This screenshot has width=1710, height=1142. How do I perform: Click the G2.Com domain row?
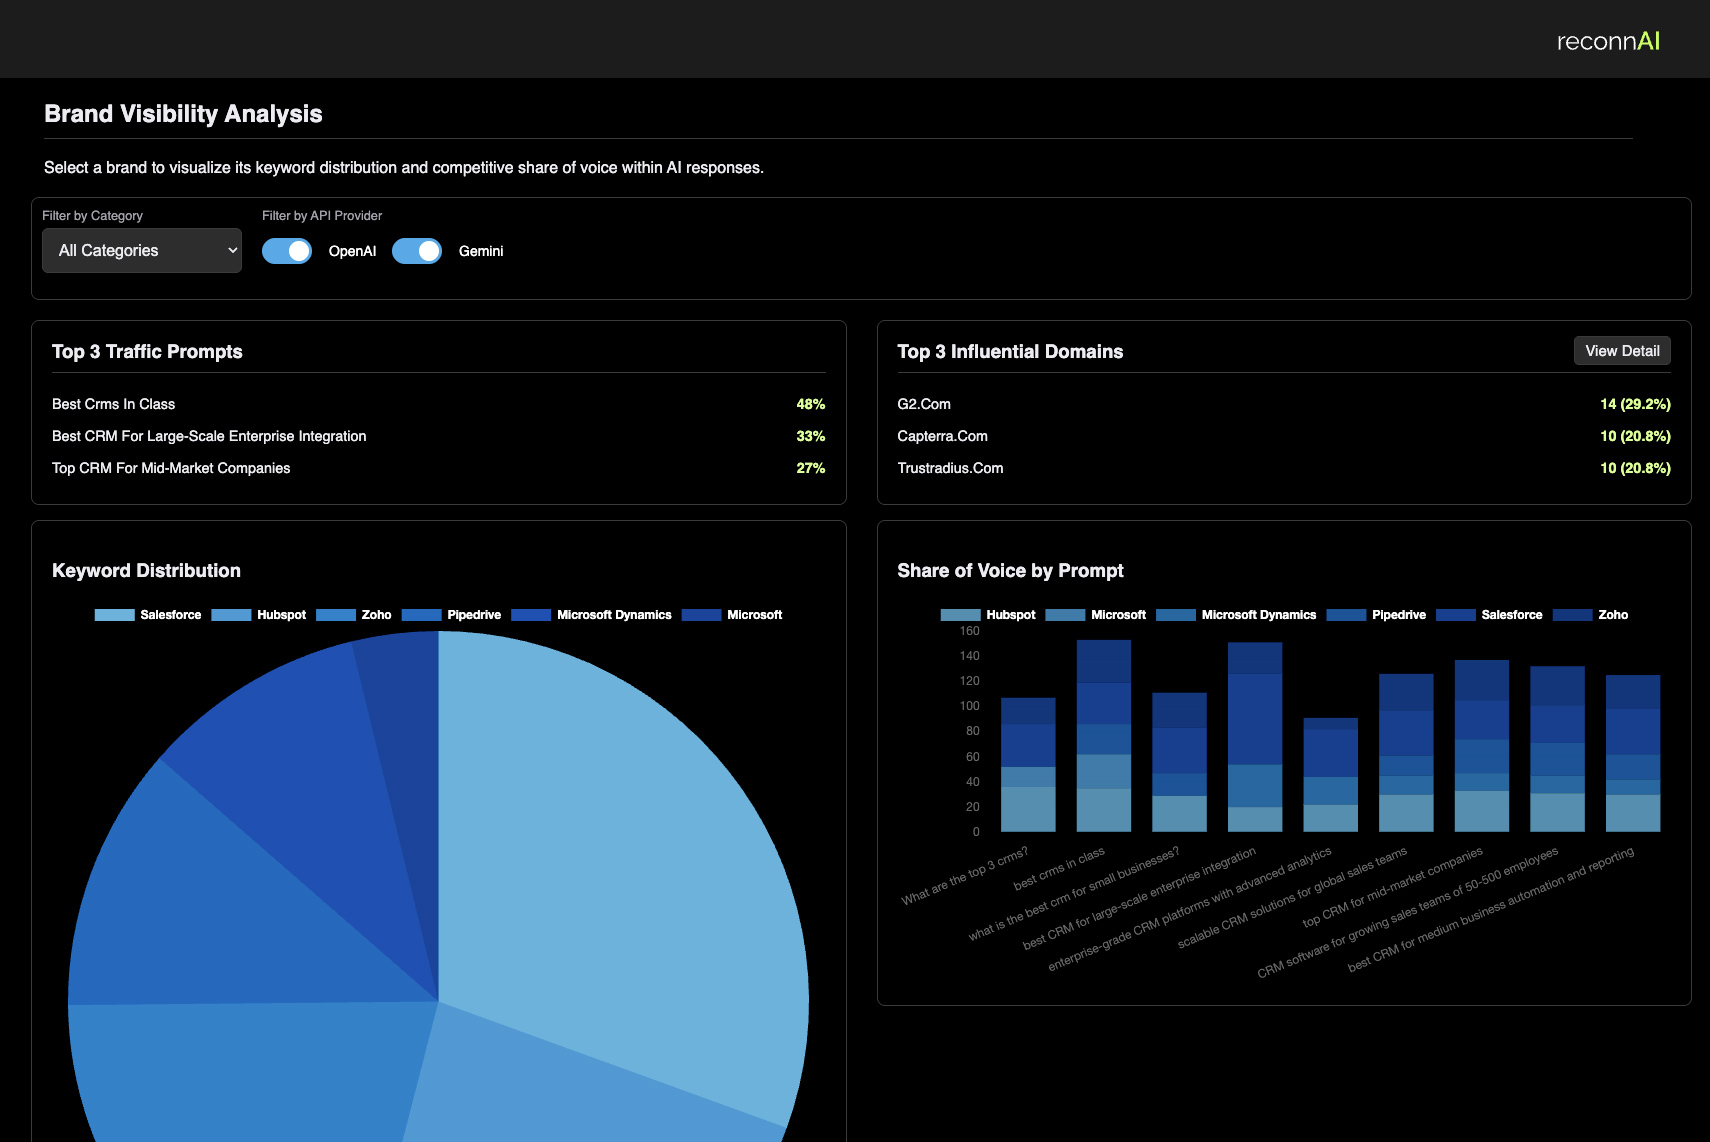1284,404
